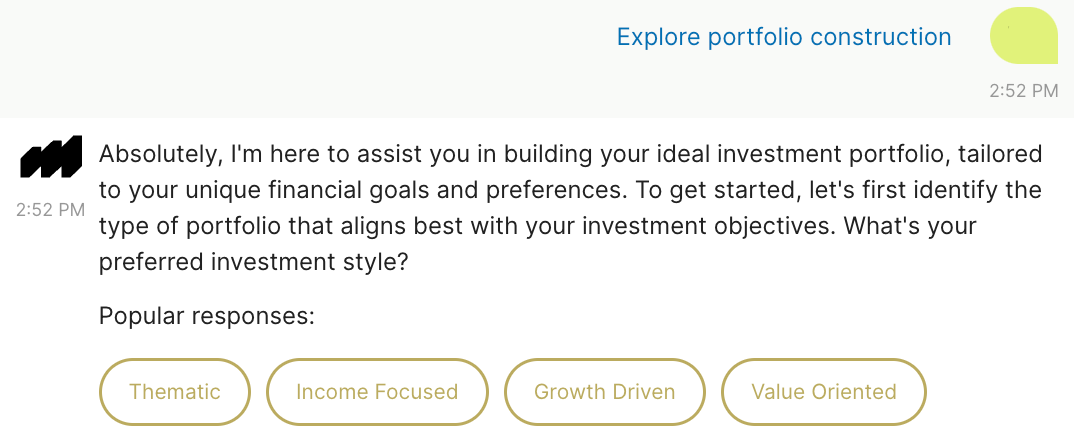Click the blue sent message text
Image resolution: width=1074 pixels, height=444 pixels.
(x=784, y=37)
